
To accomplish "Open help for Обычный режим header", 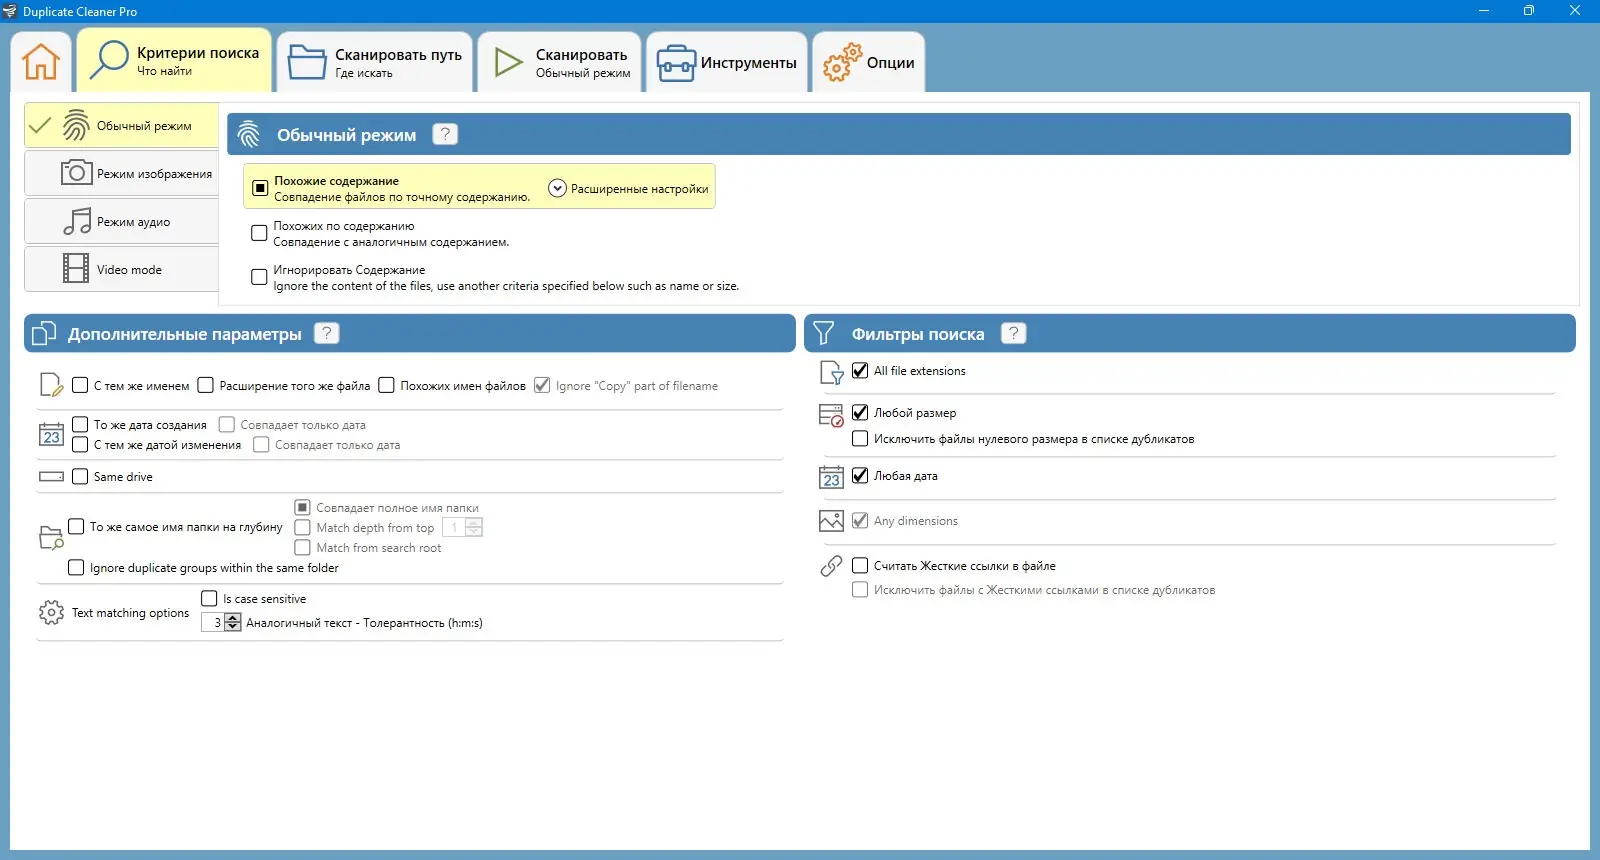I will (445, 134).
